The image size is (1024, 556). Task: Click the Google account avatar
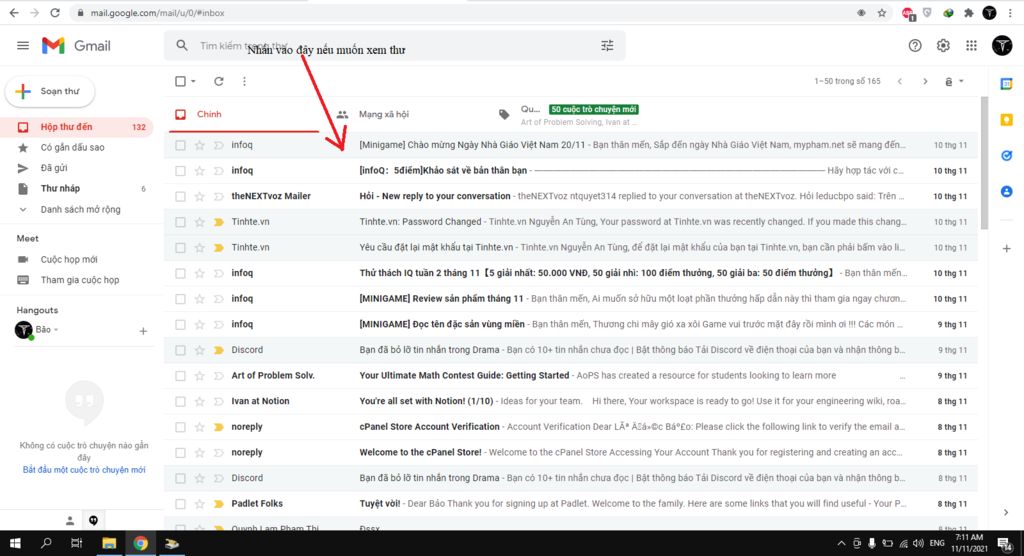[x=1002, y=46]
